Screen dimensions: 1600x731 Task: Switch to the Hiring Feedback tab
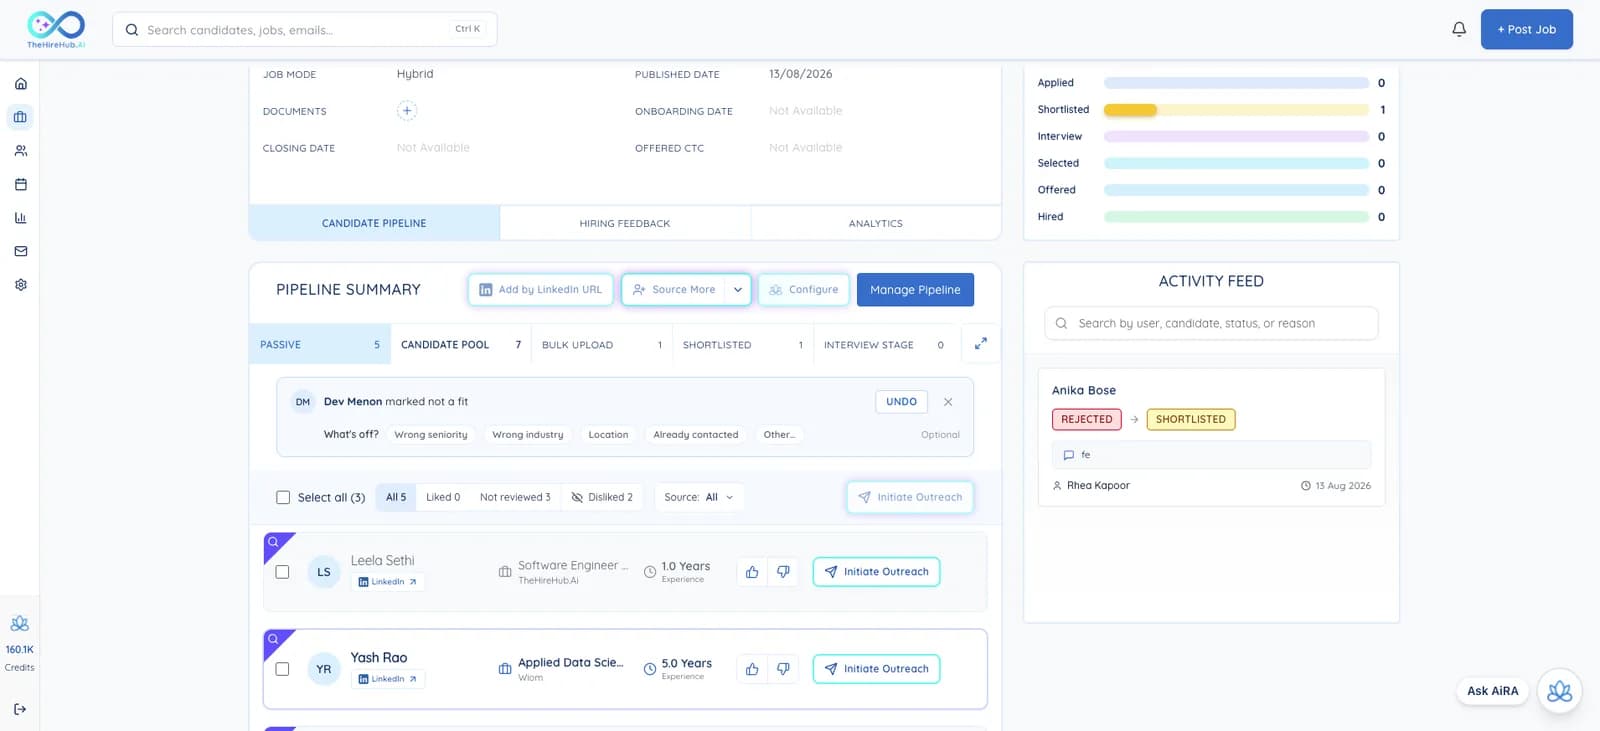[625, 223]
